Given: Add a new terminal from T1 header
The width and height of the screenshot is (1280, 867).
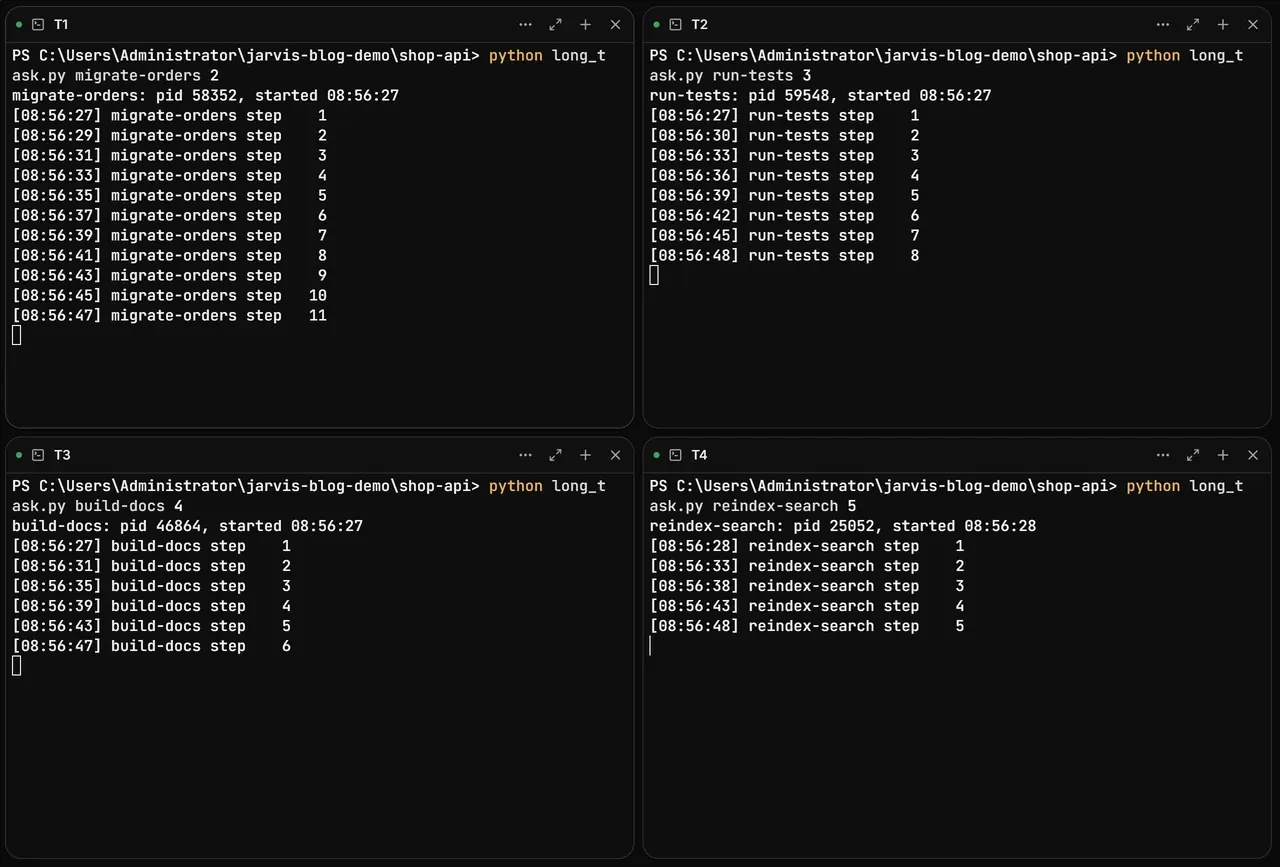Looking at the screenshot, I should point(586,24).
